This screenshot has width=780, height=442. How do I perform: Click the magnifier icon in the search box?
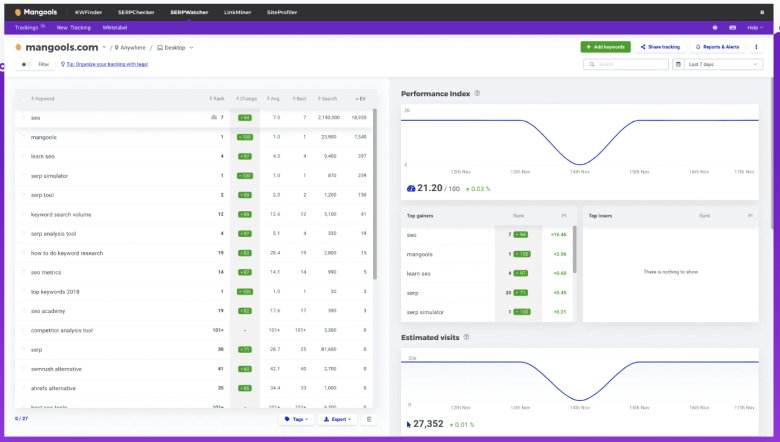592,64
